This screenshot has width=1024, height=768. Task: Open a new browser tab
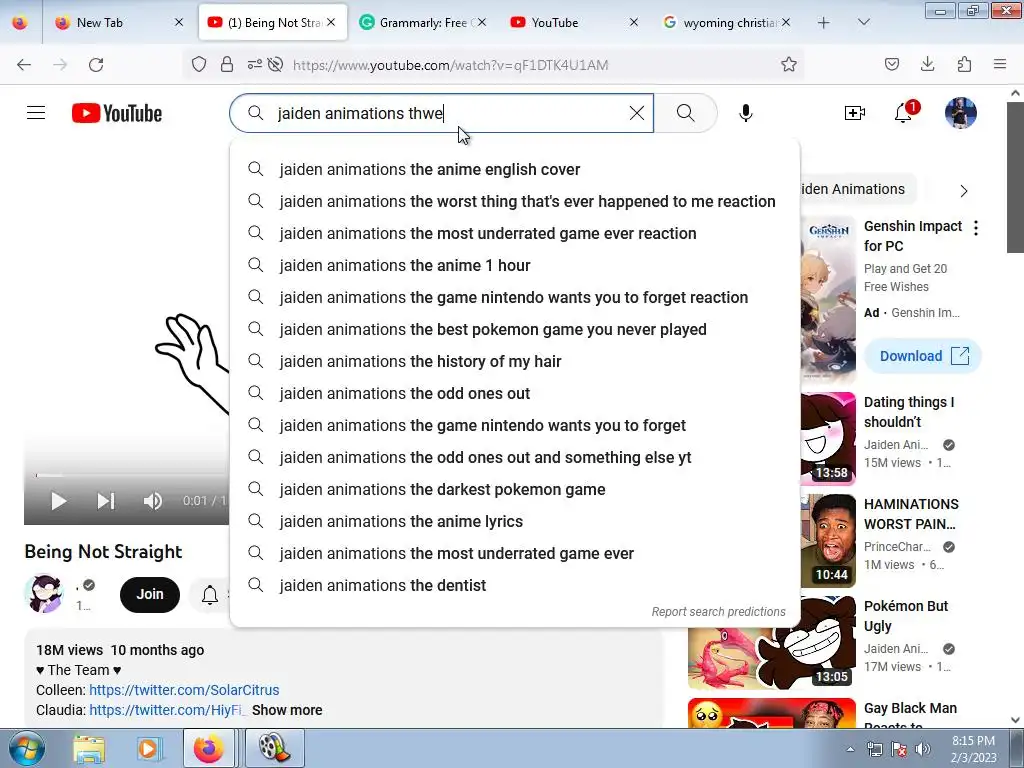pos(824,23)
